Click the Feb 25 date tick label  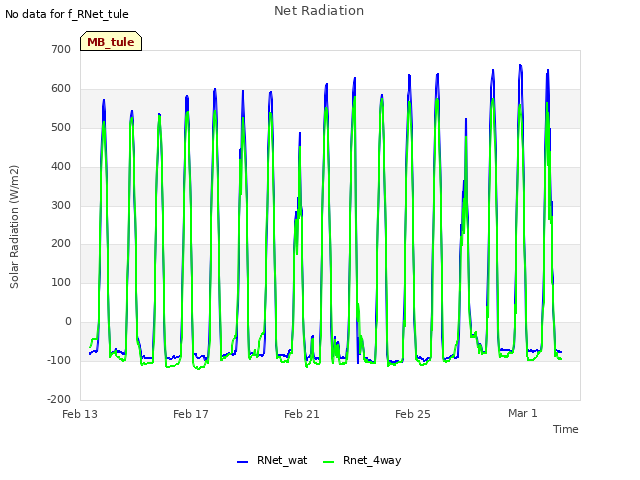pyautogui.click(x=413, y=414)
